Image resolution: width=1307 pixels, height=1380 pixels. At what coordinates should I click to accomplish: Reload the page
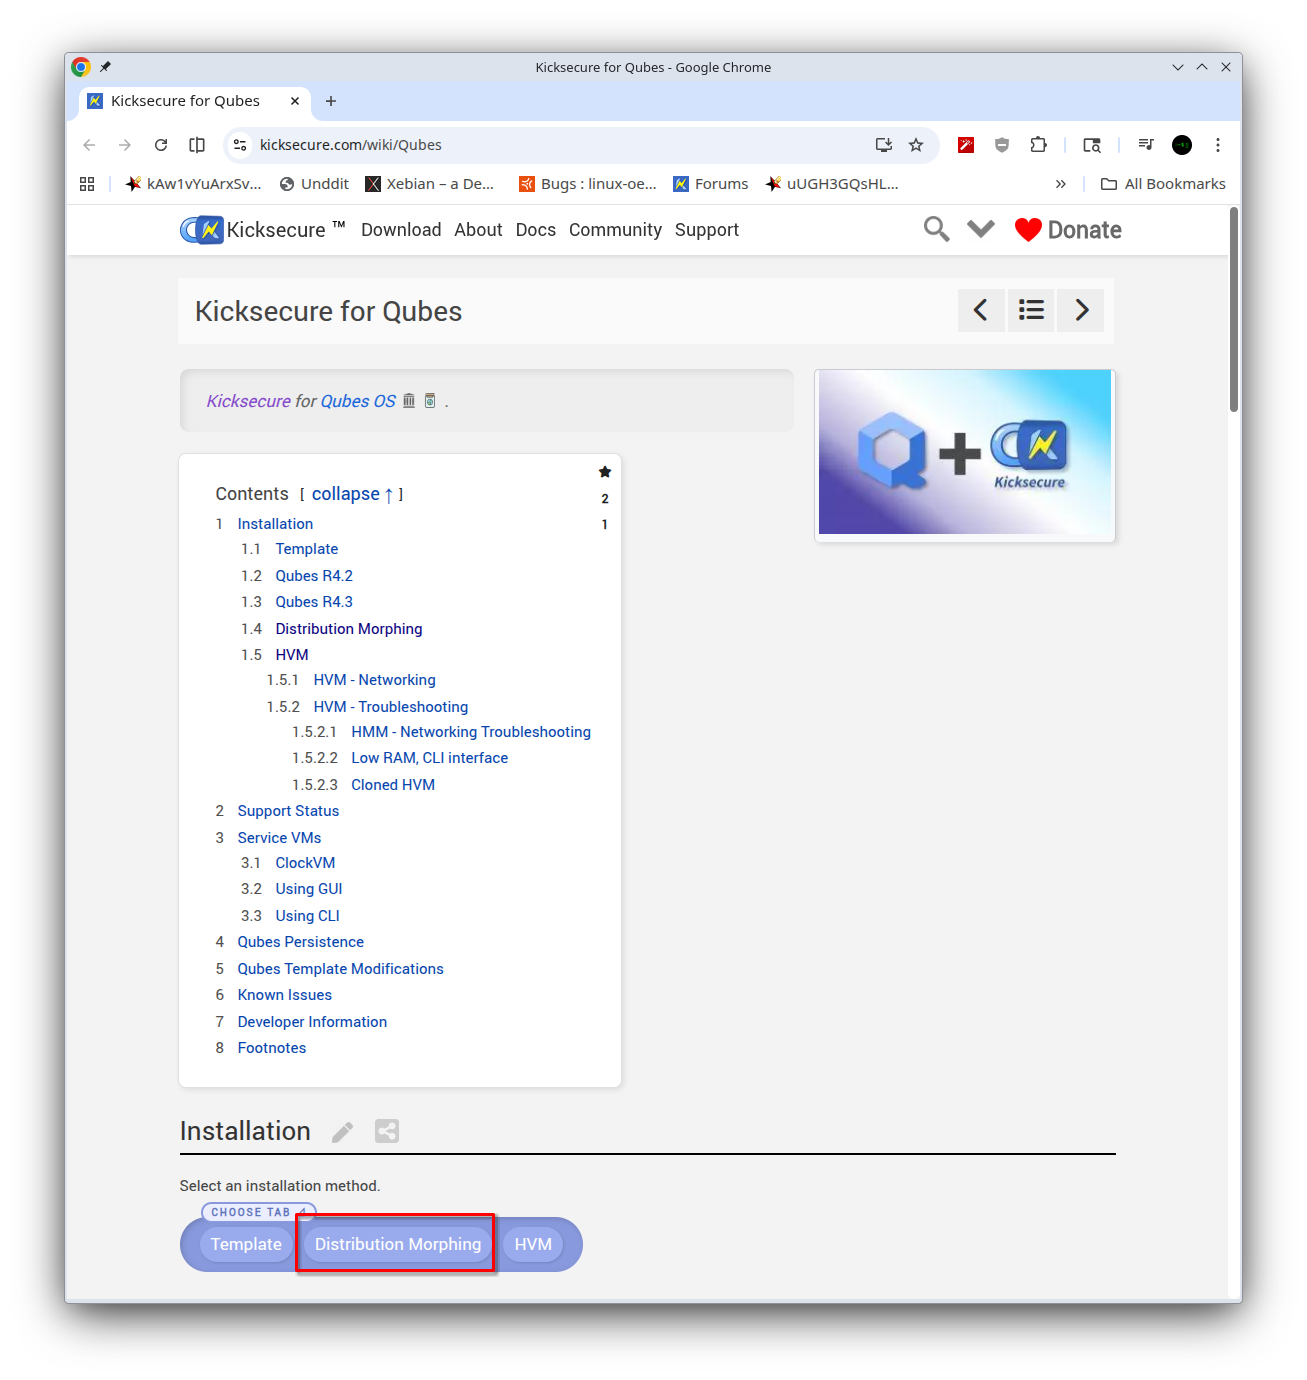tap(161, 145)
